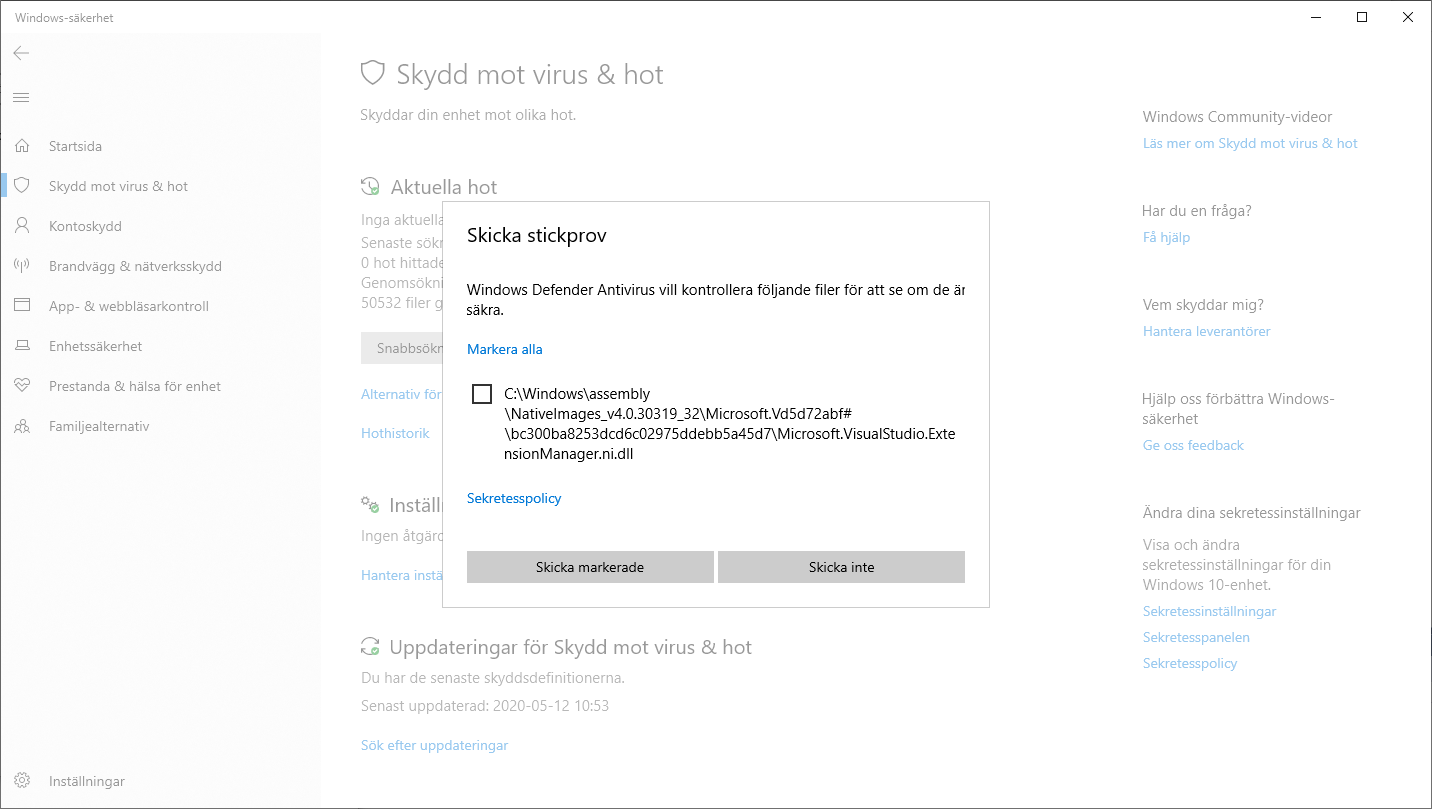This screenshot has width=1432, height=809.
Task: Click the Markera alla link
Action: (x=504, y=349)
